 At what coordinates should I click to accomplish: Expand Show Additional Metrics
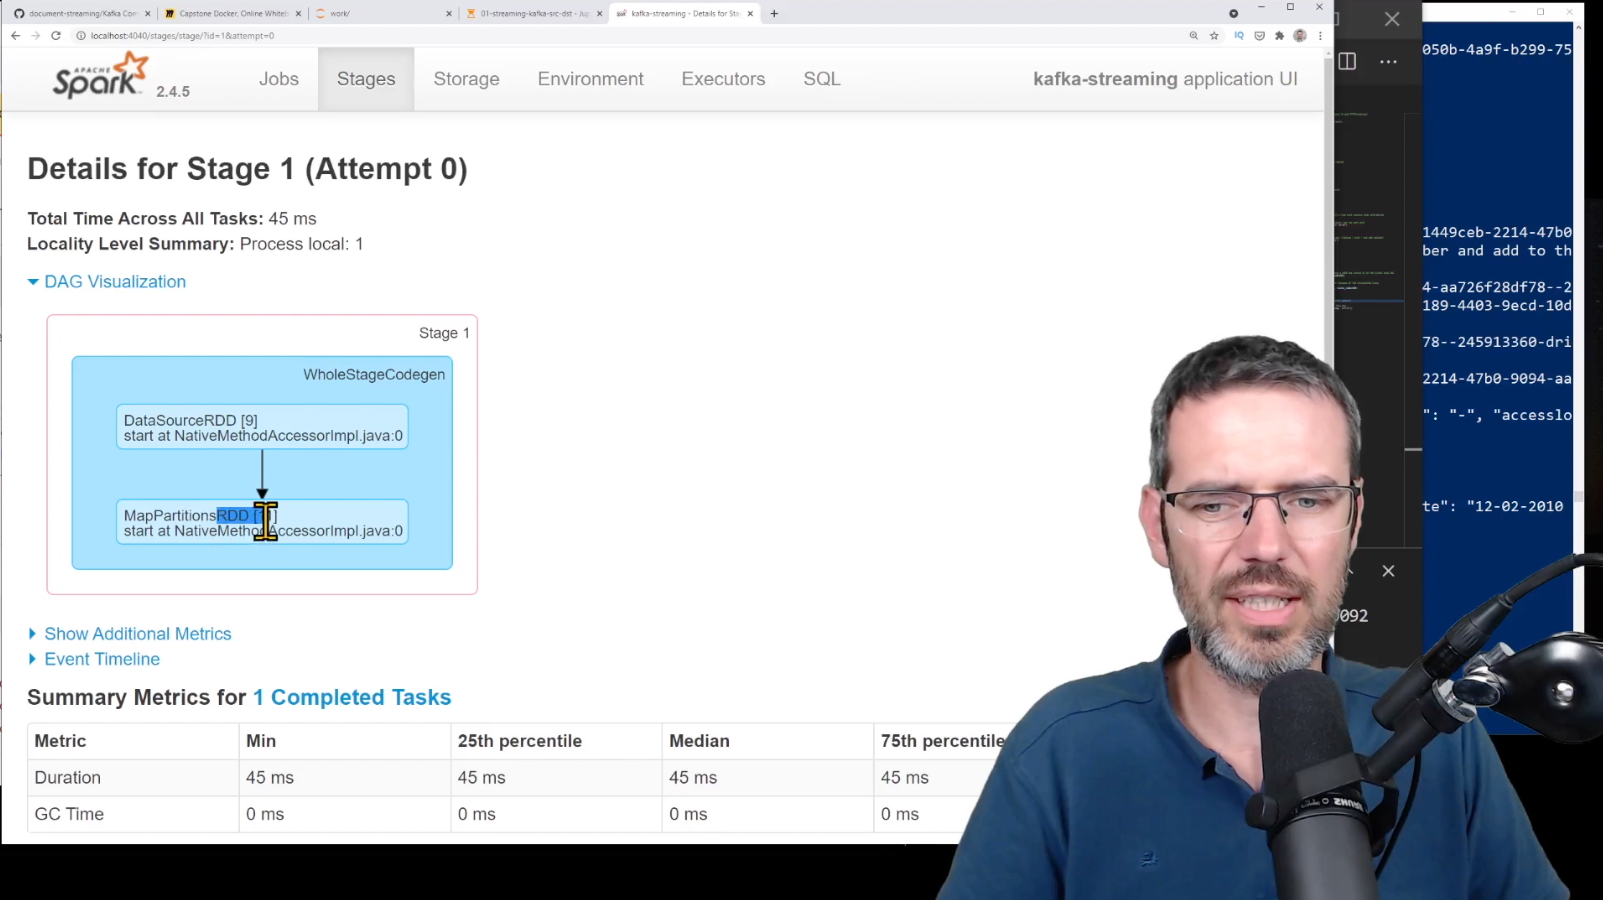pos(129,634)
